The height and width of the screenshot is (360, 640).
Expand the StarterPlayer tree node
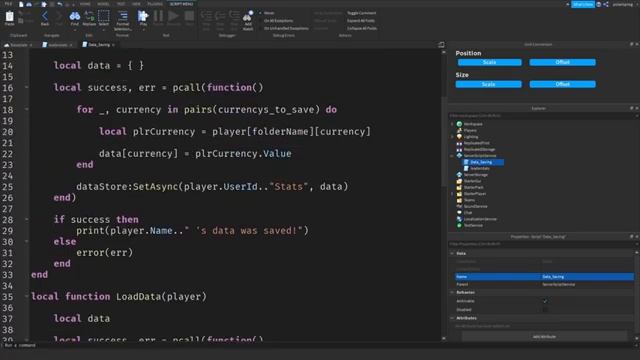tap(452, 194)
